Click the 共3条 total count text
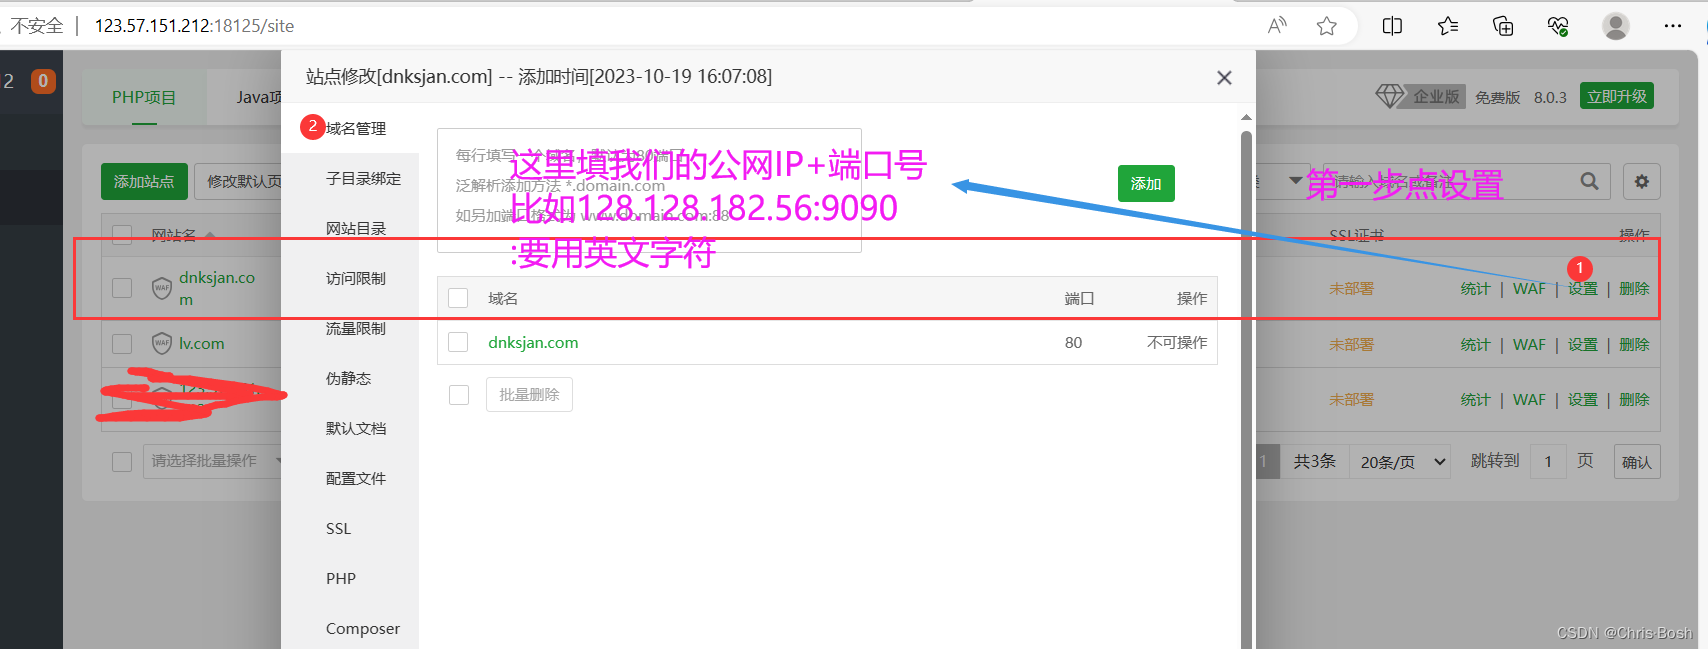Viewport: 1708px width, 649px height. pyautogui.click(x=1314, y=461)
